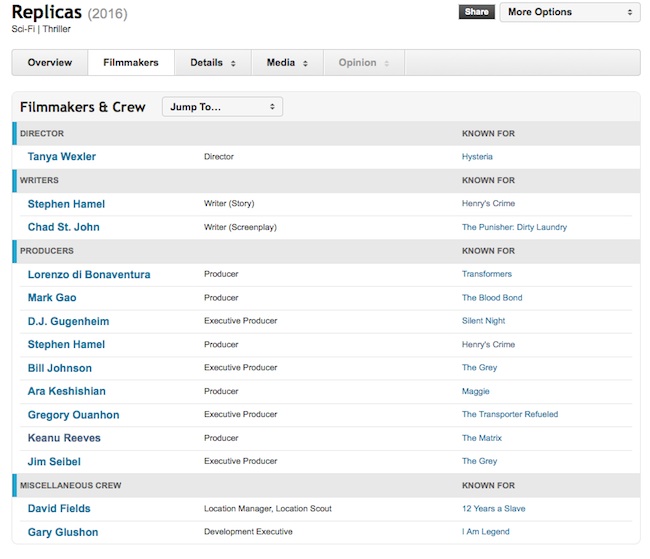Open director Tanya Wexler's profile

tap(62, 157)
